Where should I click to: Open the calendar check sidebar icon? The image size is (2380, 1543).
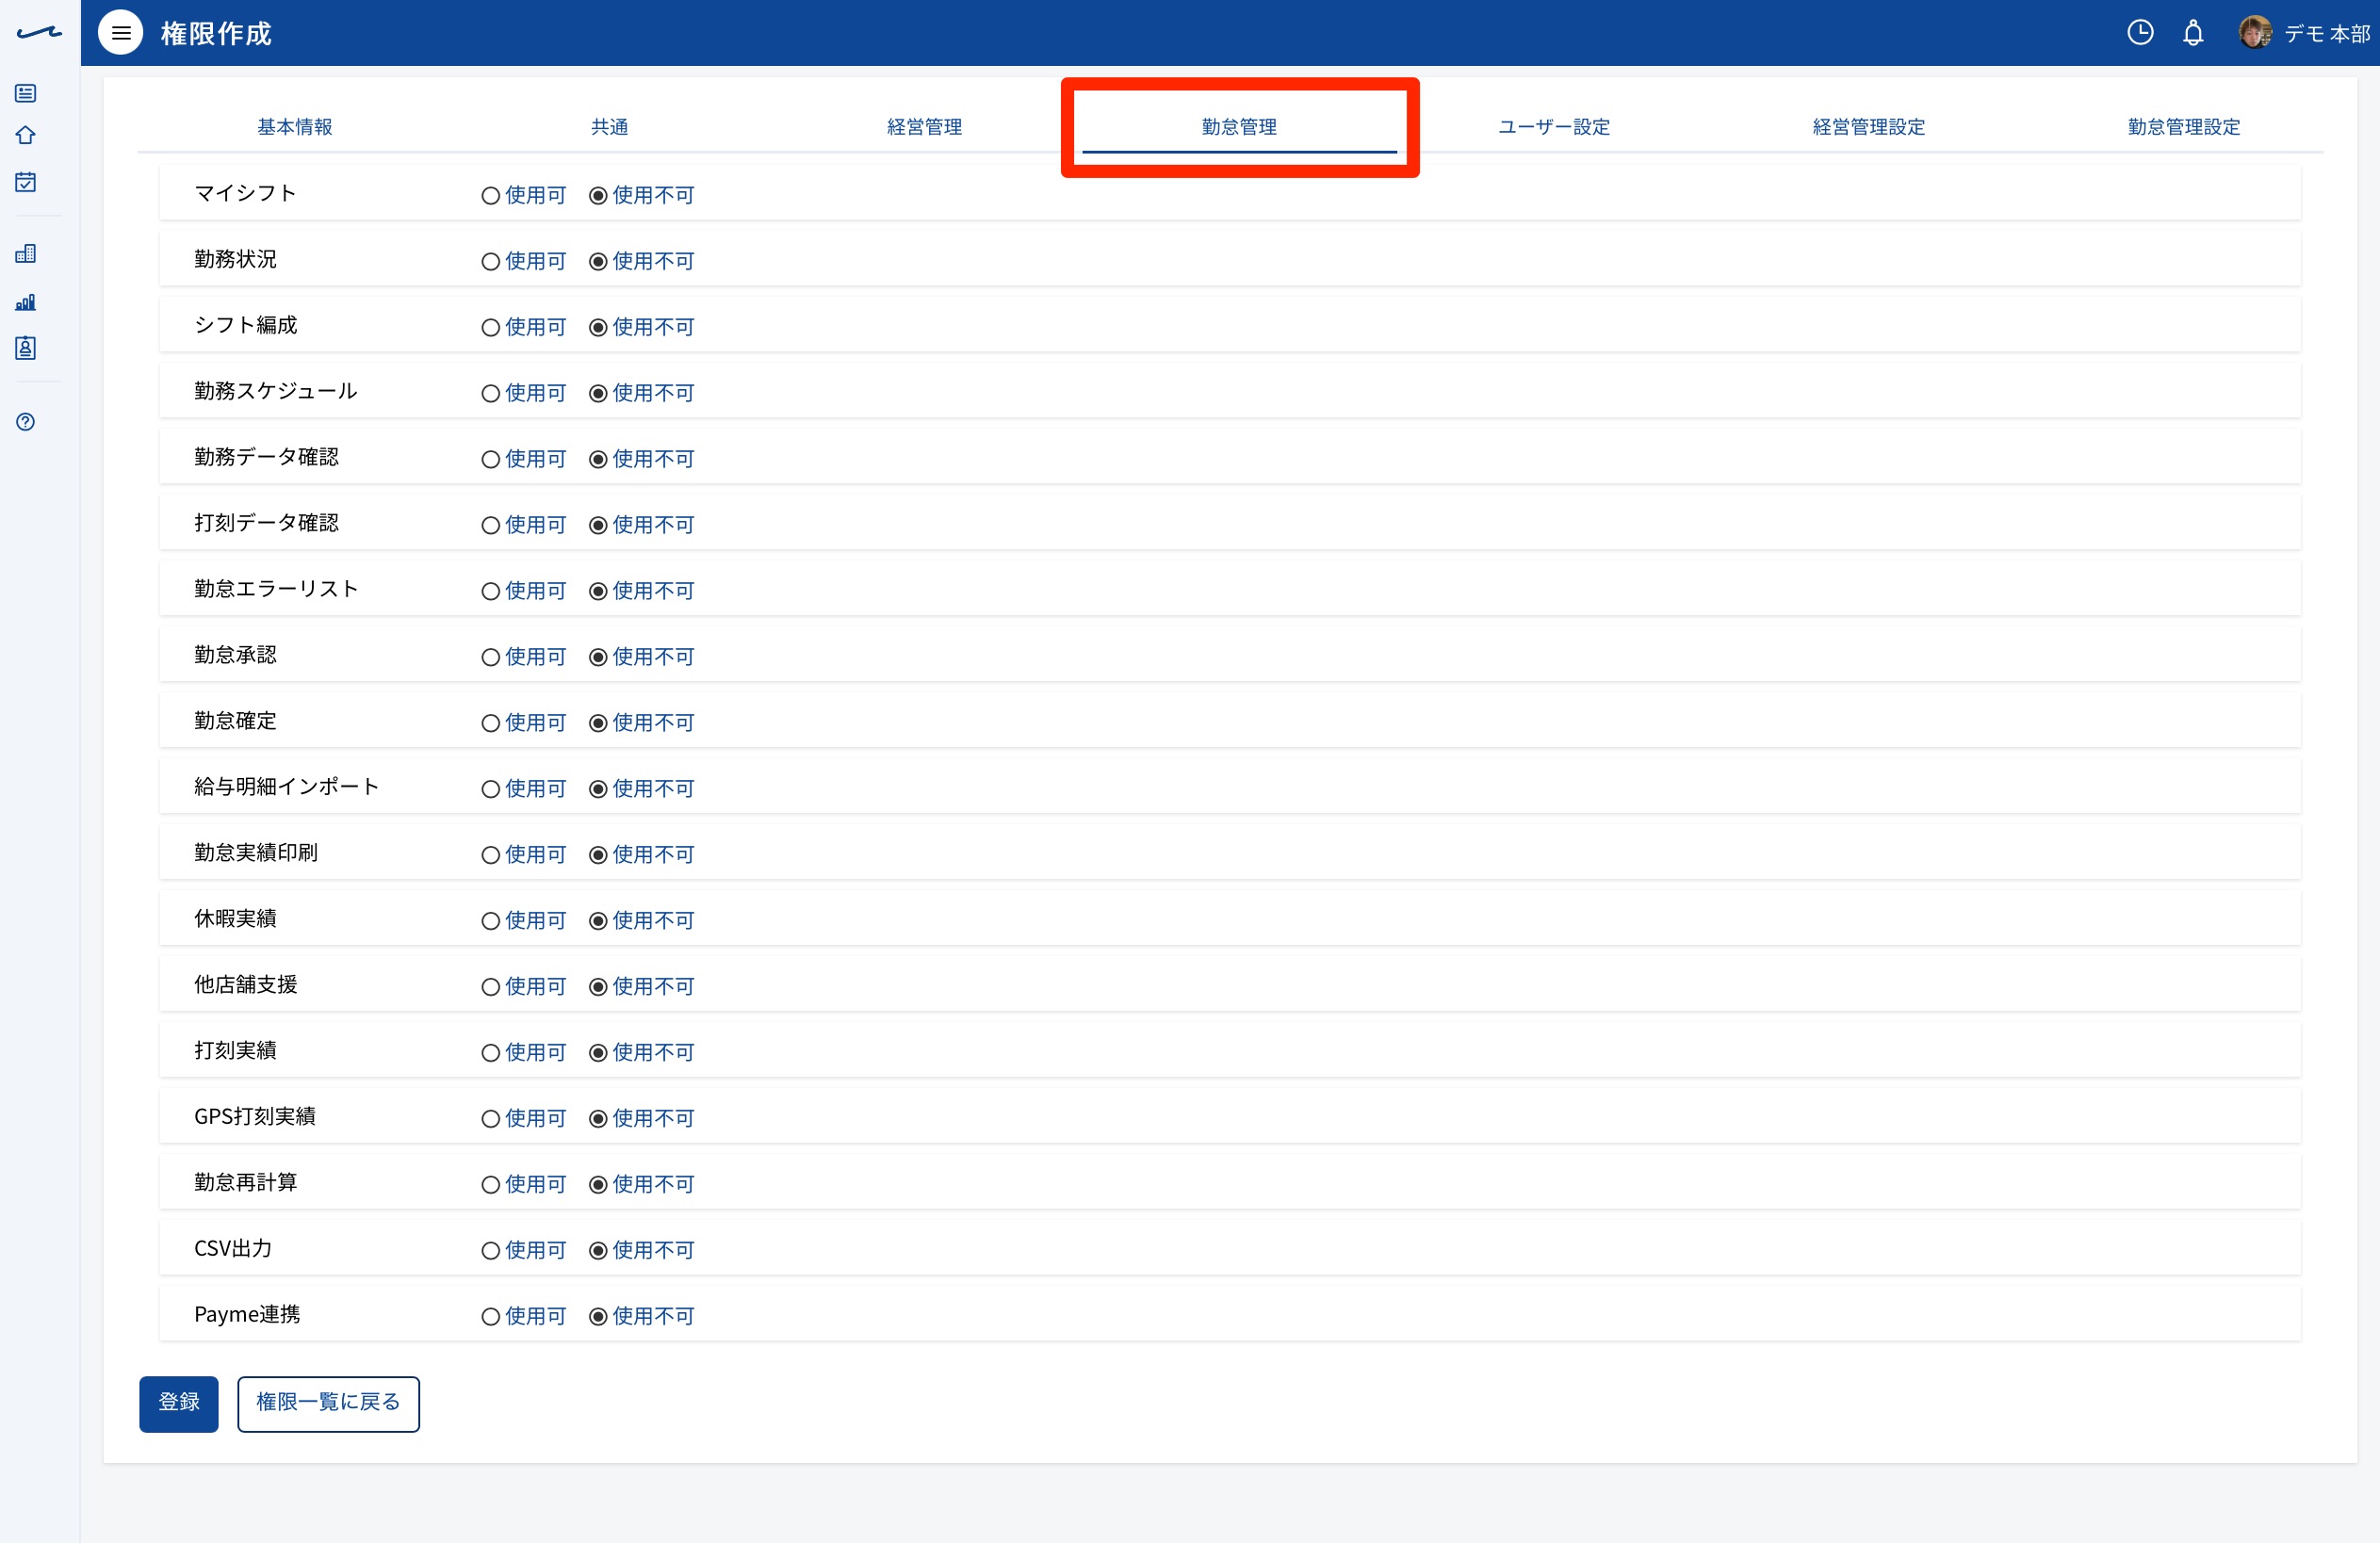point(26,182)
